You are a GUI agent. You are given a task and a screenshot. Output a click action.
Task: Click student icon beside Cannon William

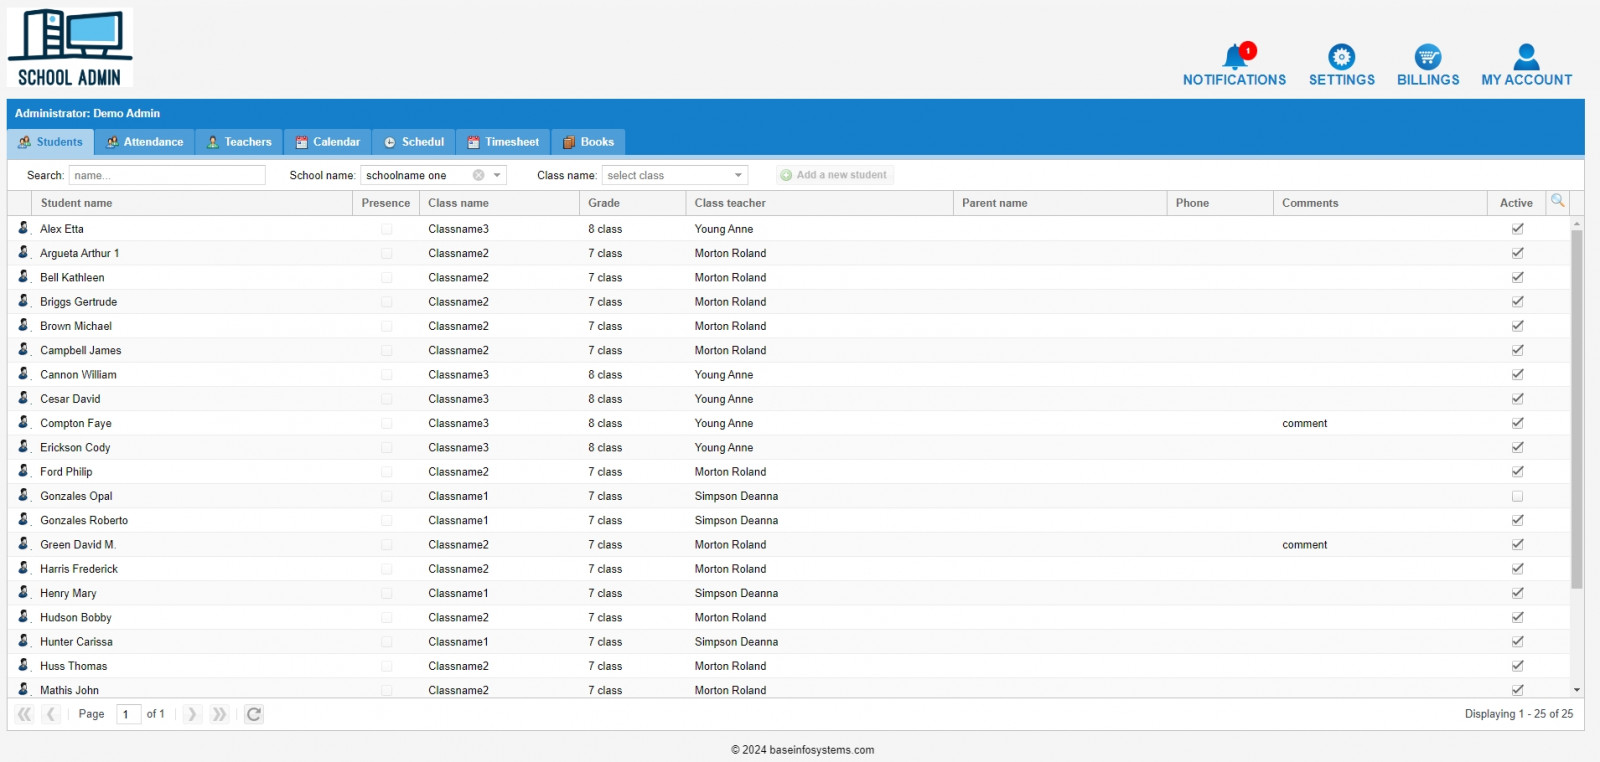pos(23,374)
